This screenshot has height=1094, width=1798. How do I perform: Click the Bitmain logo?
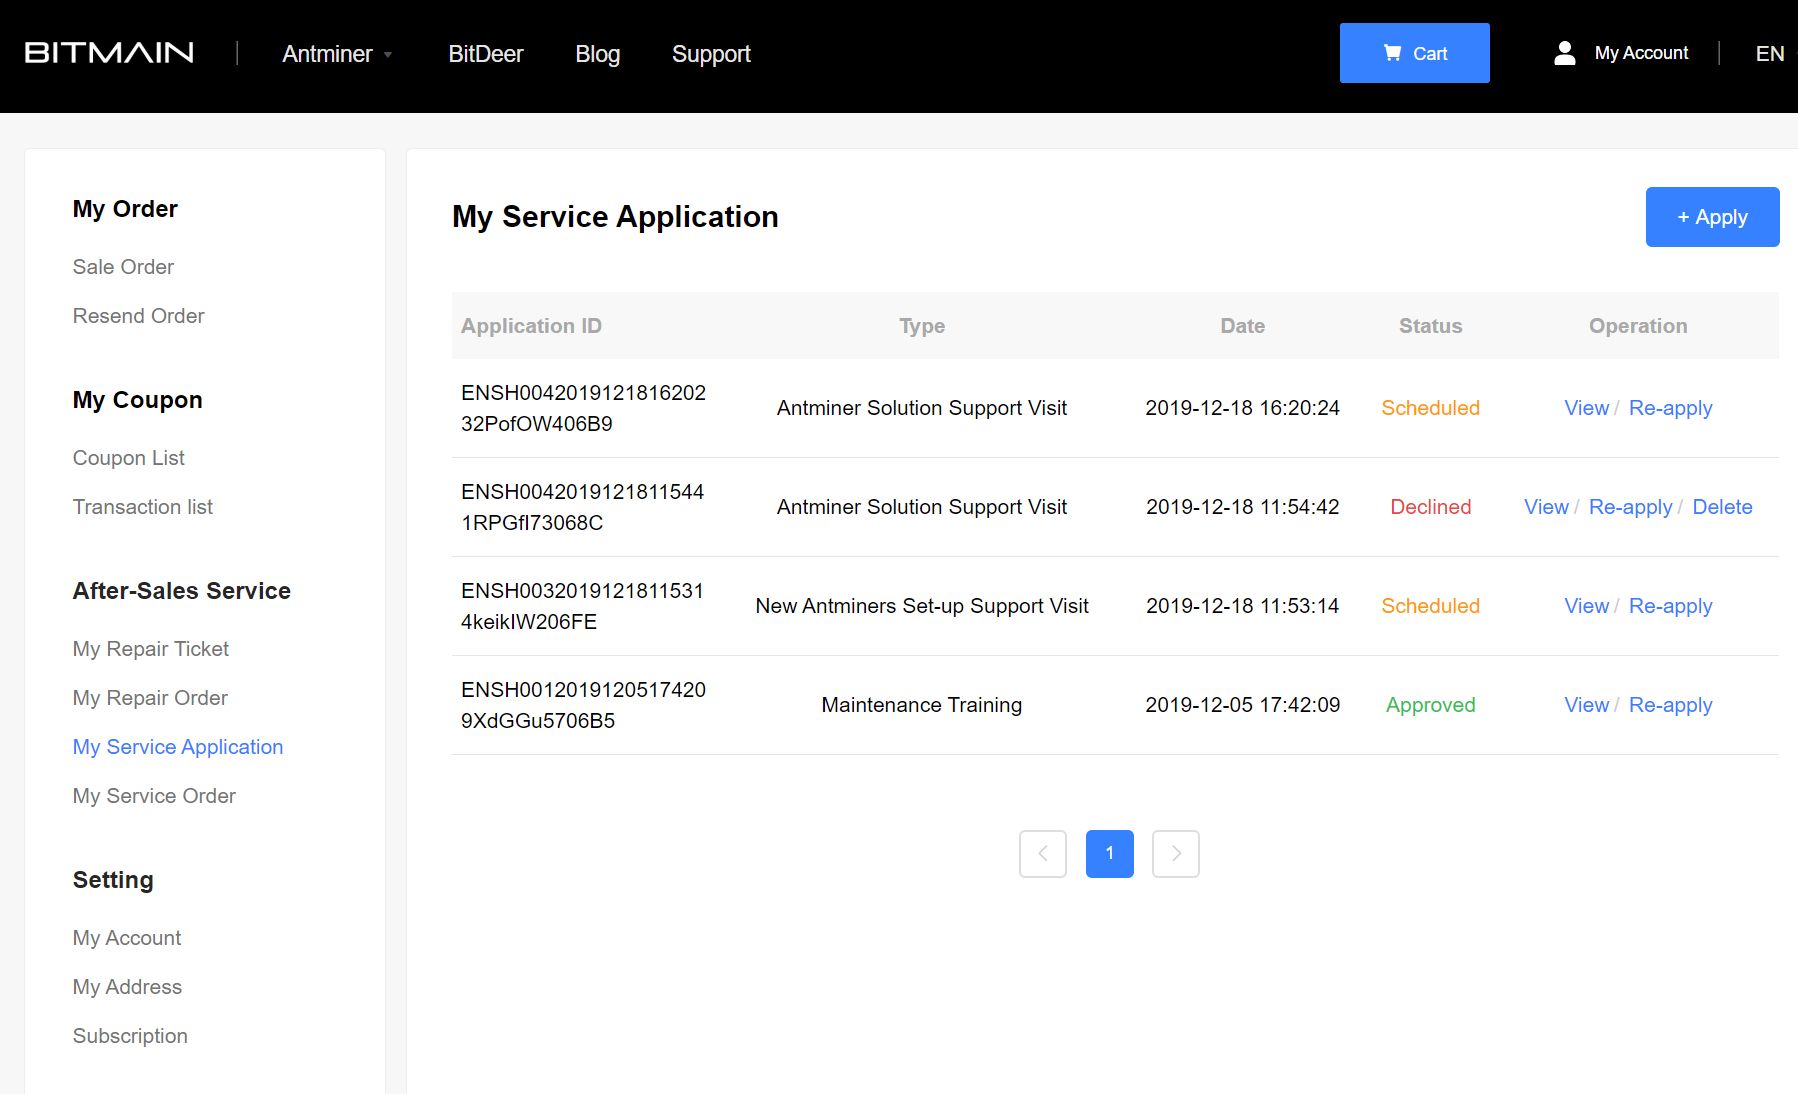(x=109, y=53)
